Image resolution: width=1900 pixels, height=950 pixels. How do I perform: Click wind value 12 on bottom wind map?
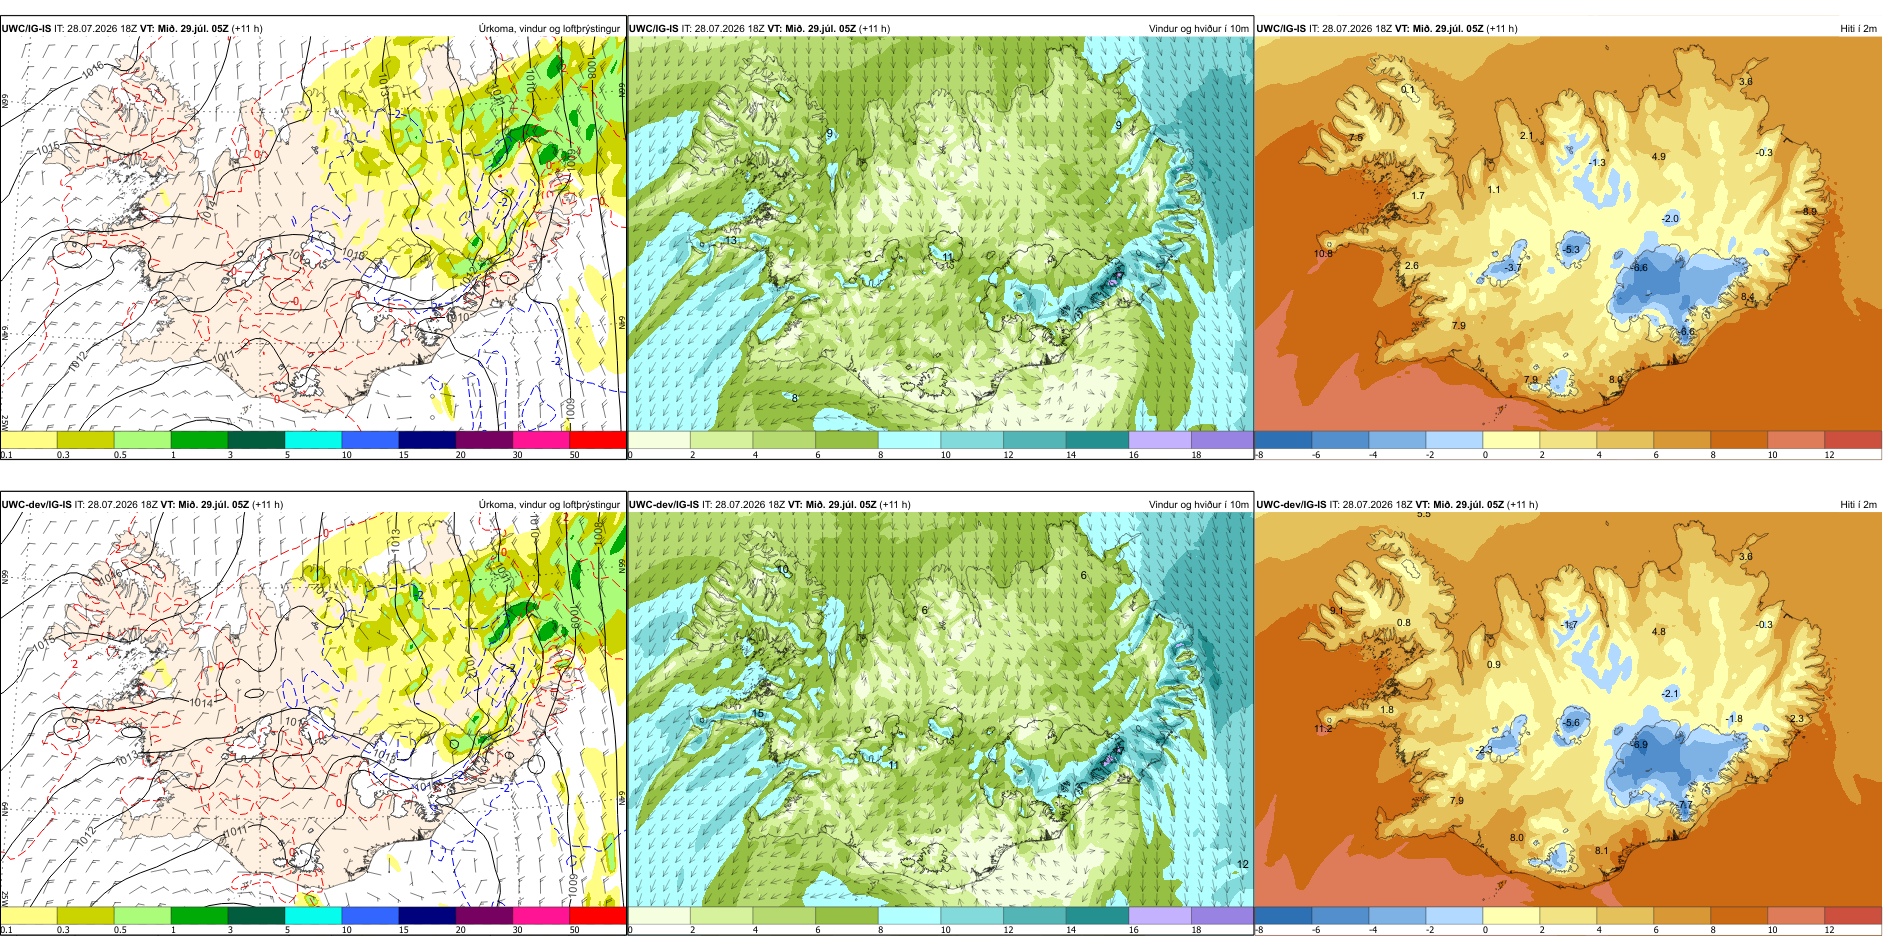point(1242,865)
